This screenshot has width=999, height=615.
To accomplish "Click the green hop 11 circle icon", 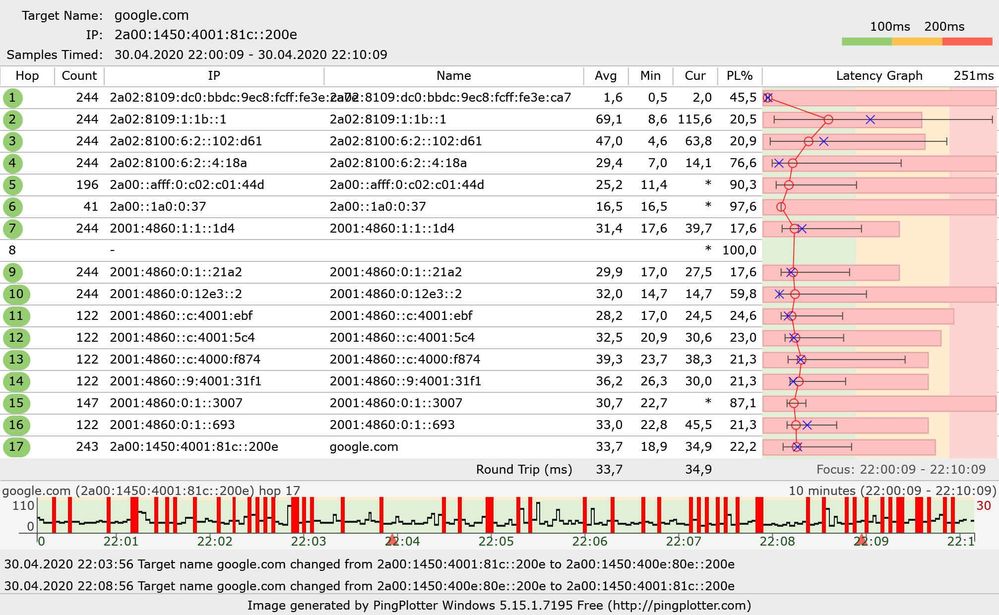I will click(15, 316).
